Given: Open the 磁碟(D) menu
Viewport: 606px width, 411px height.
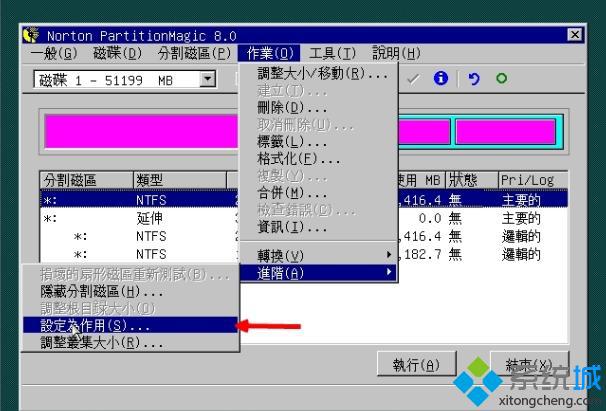Looking at the screenshot, I should pos(117,53).
